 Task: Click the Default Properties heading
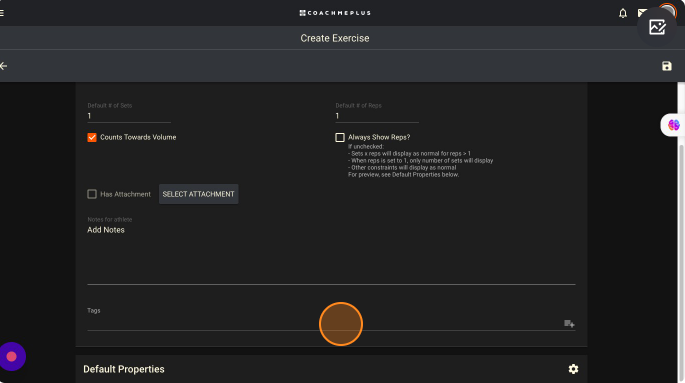tap(124, 369)
